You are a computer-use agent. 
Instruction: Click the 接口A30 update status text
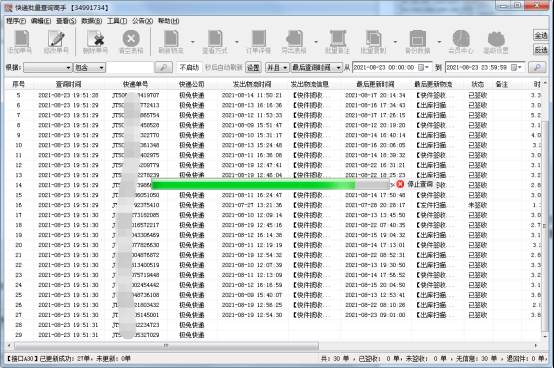[69, 358]
